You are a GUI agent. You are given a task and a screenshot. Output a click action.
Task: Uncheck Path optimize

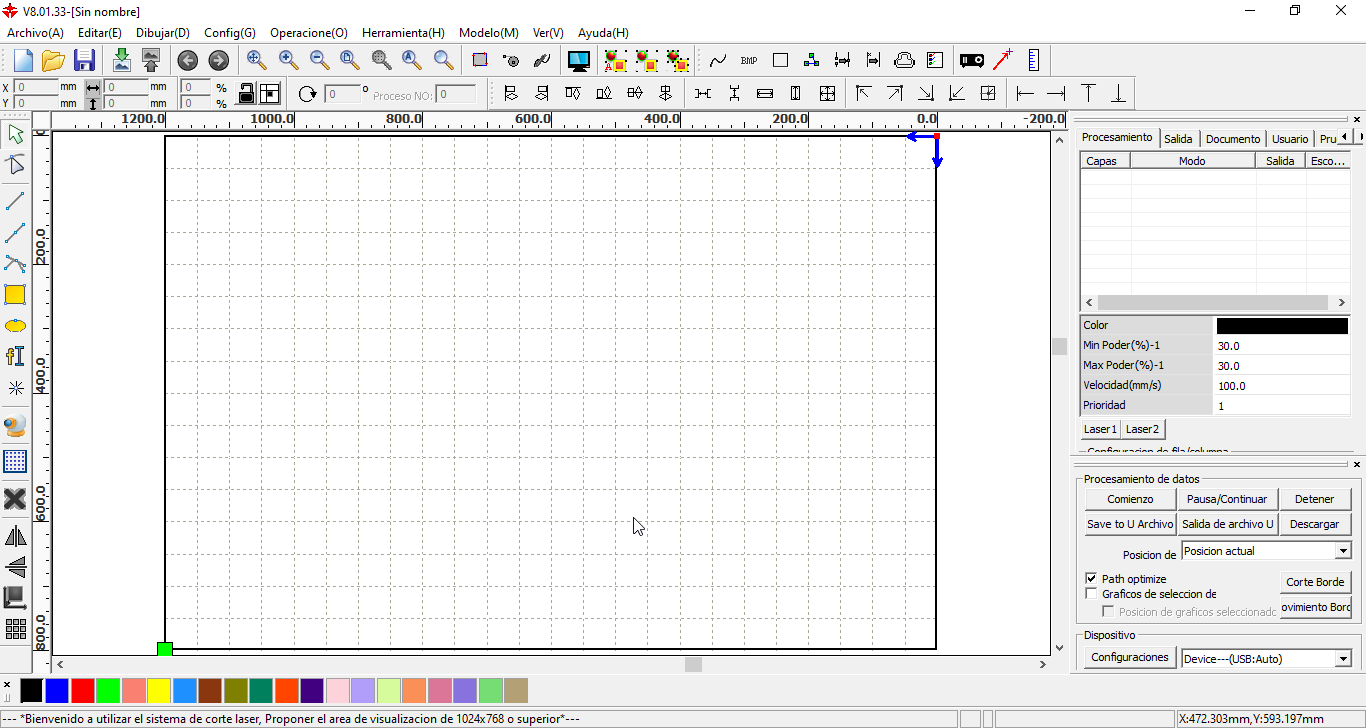point(1091,578)
